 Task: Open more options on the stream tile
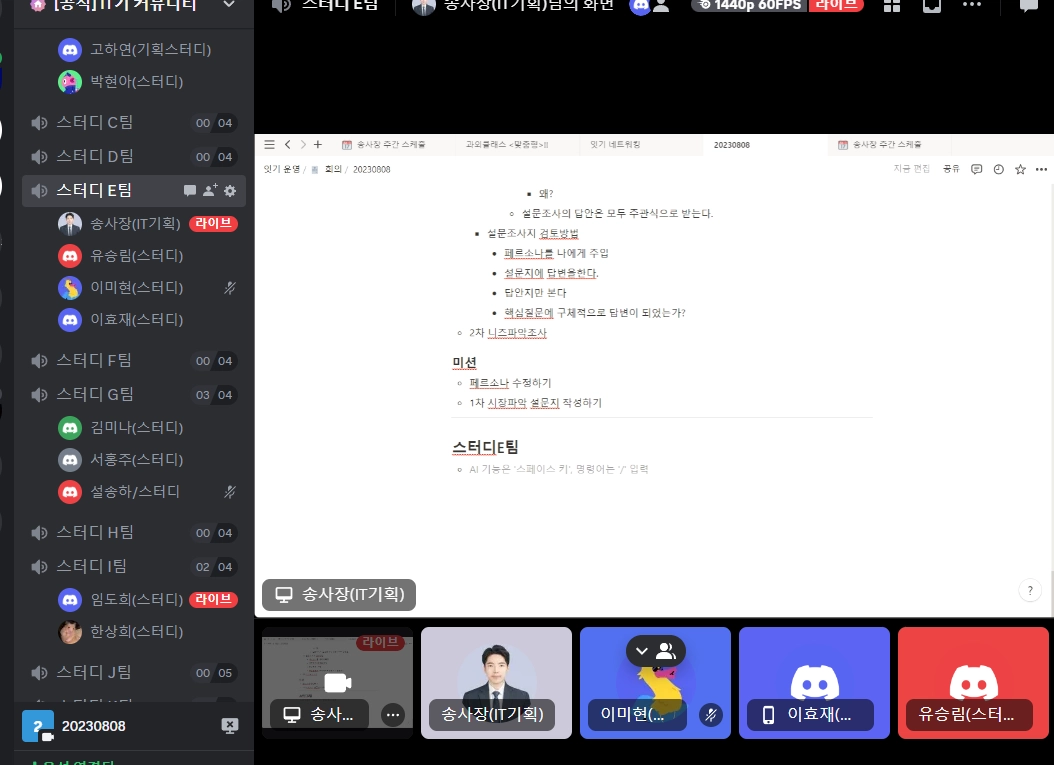point(393,715)
